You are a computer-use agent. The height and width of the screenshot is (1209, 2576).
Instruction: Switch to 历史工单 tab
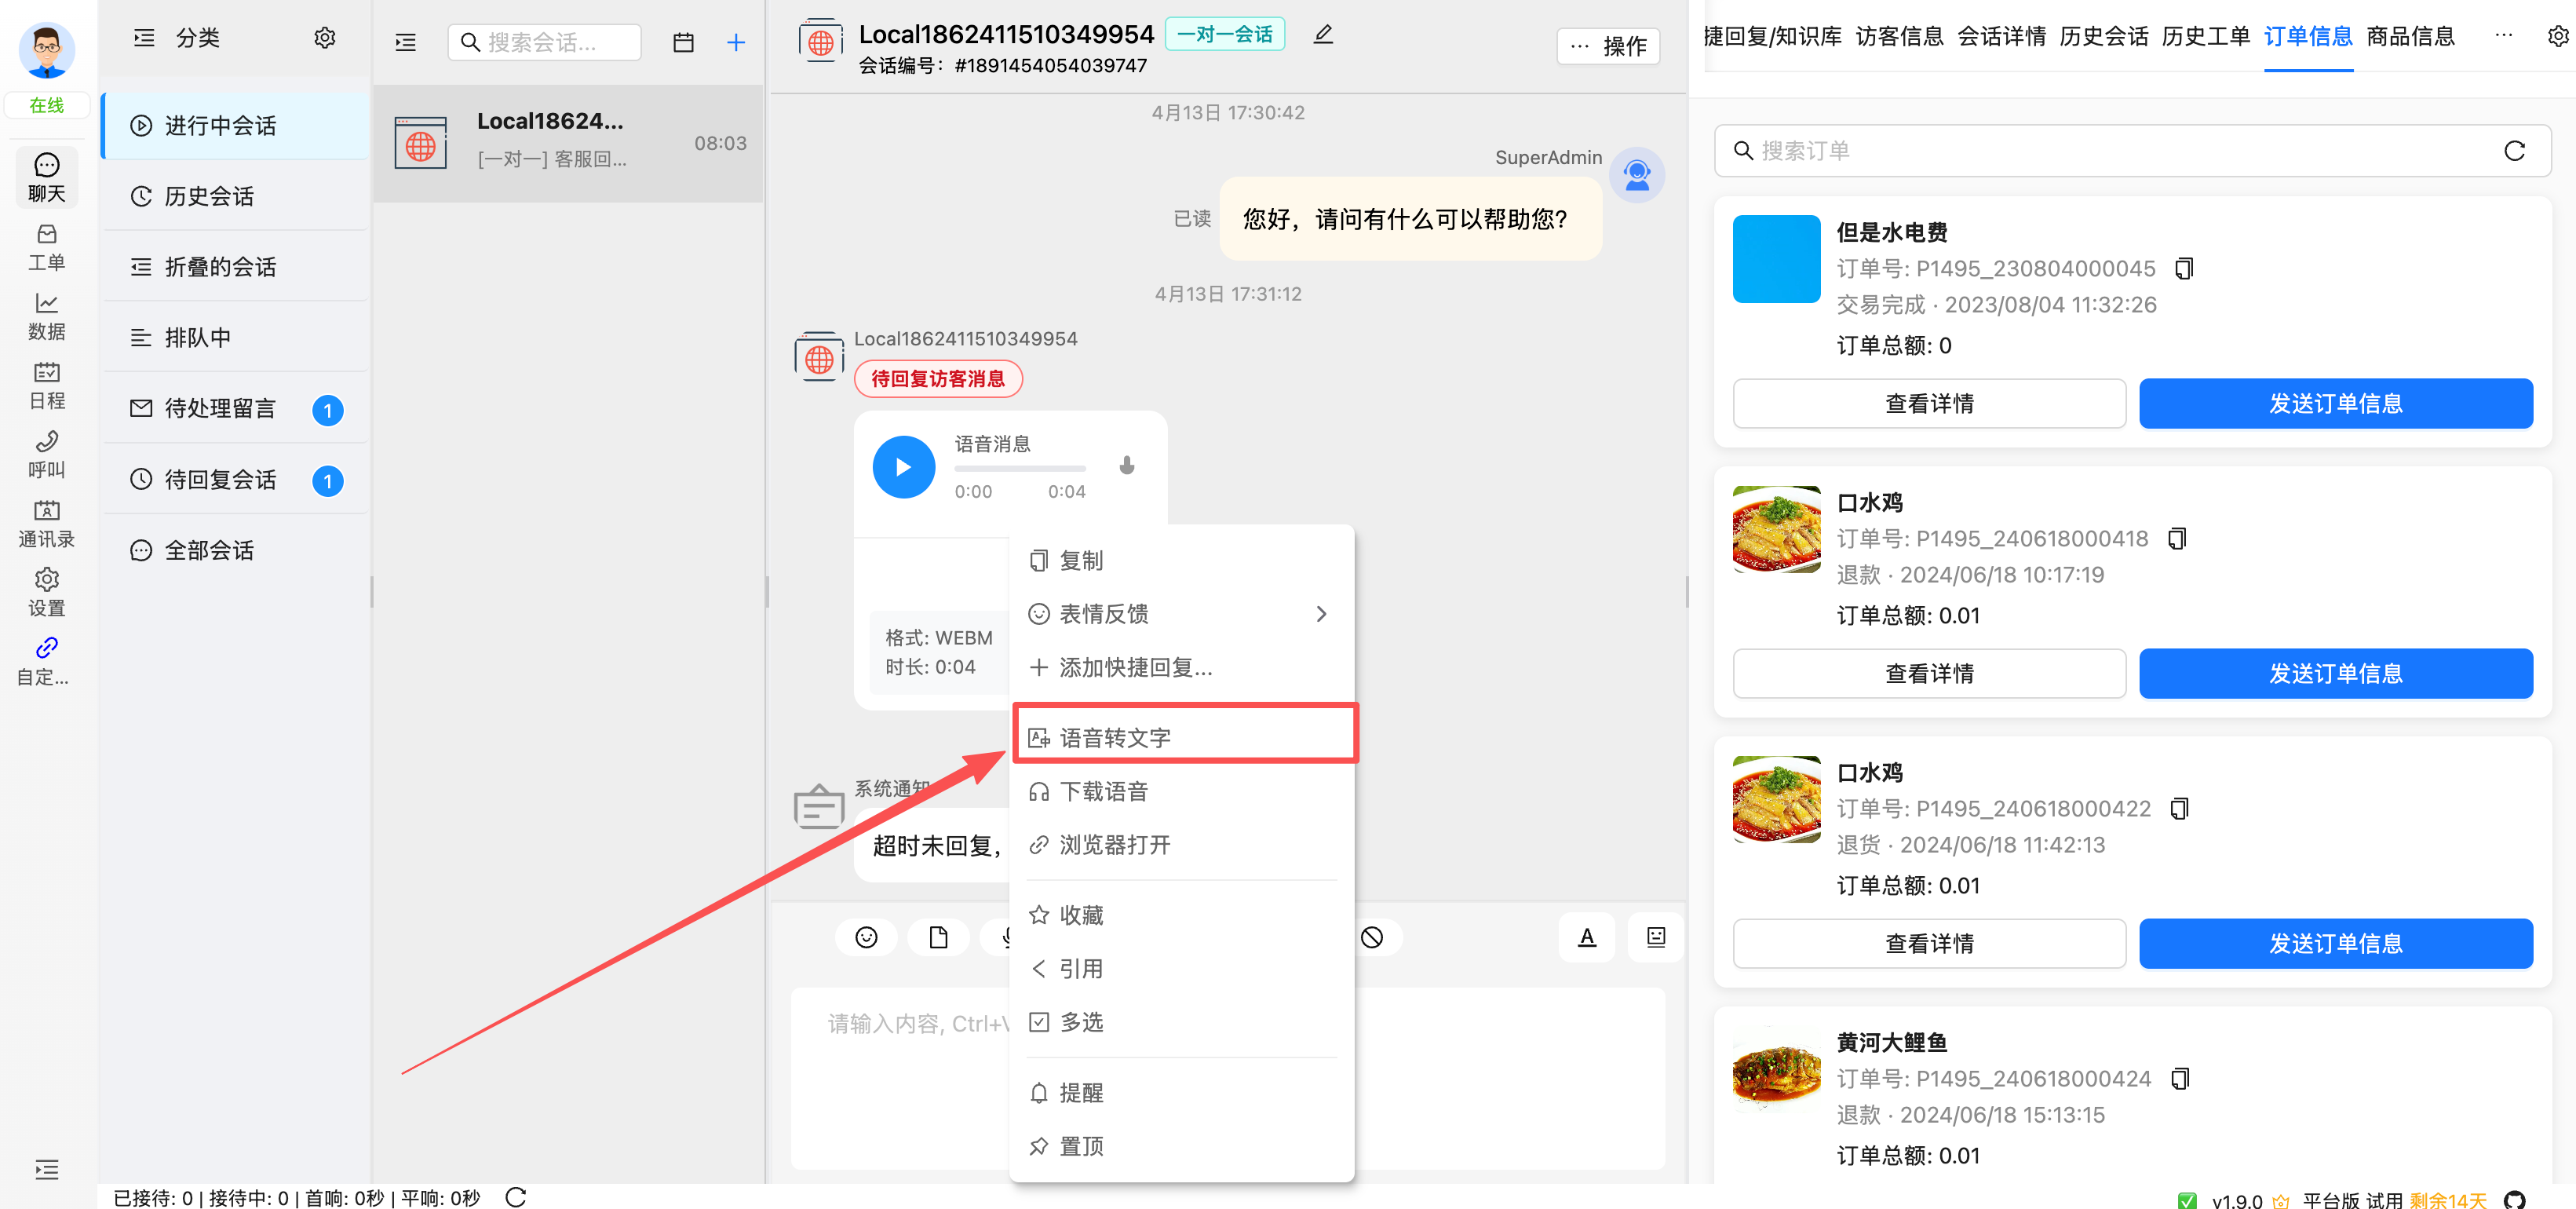[x=2205, y=36]
